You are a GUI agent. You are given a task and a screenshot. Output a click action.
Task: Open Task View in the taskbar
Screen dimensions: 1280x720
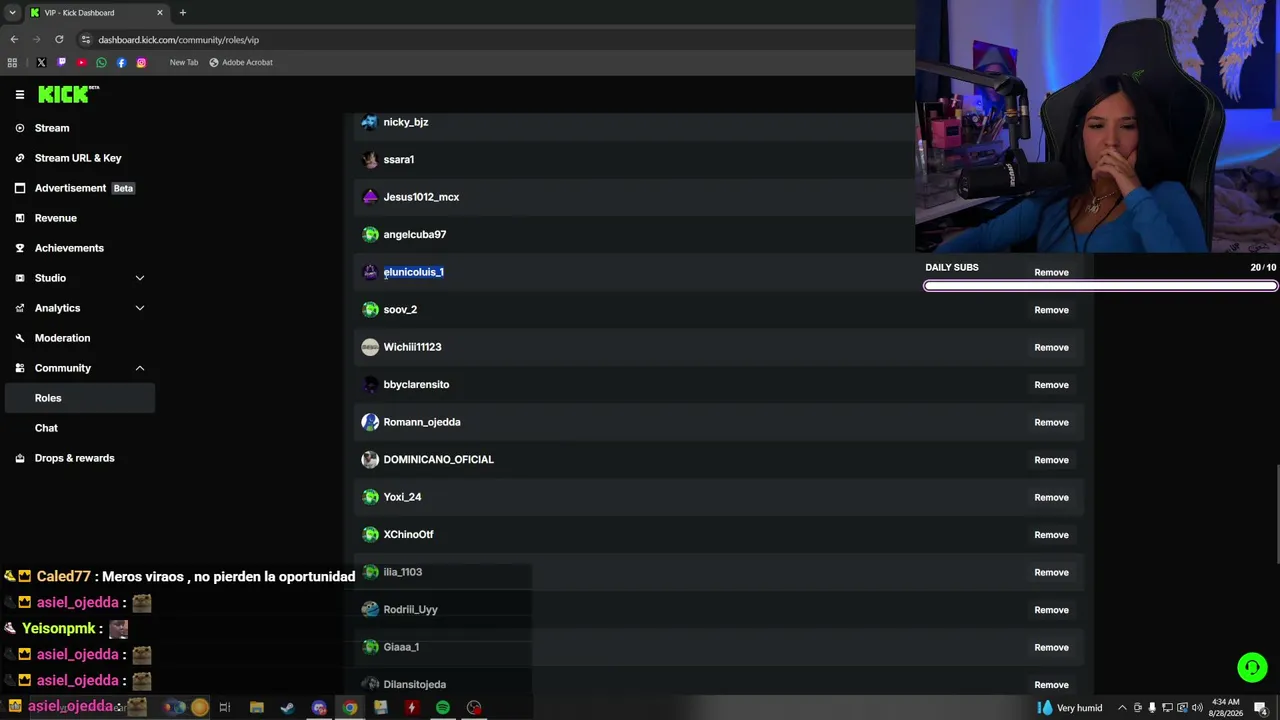pos(225,708)
